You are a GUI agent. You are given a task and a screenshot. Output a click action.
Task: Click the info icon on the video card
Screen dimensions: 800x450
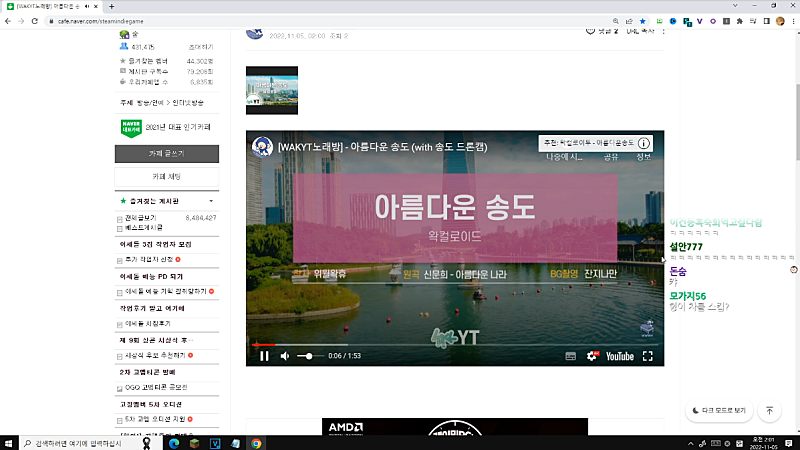644,143
